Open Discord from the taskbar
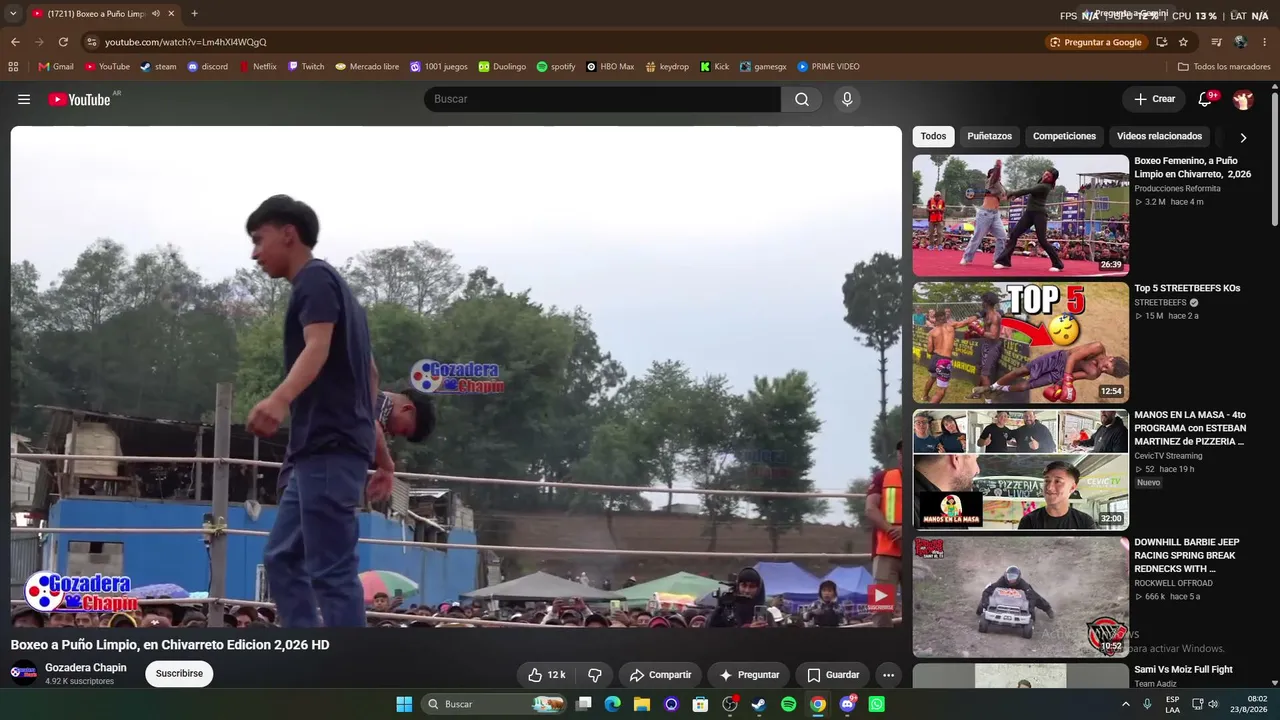This screenshot has width=1280, height=720. click(x=848, y=704)
